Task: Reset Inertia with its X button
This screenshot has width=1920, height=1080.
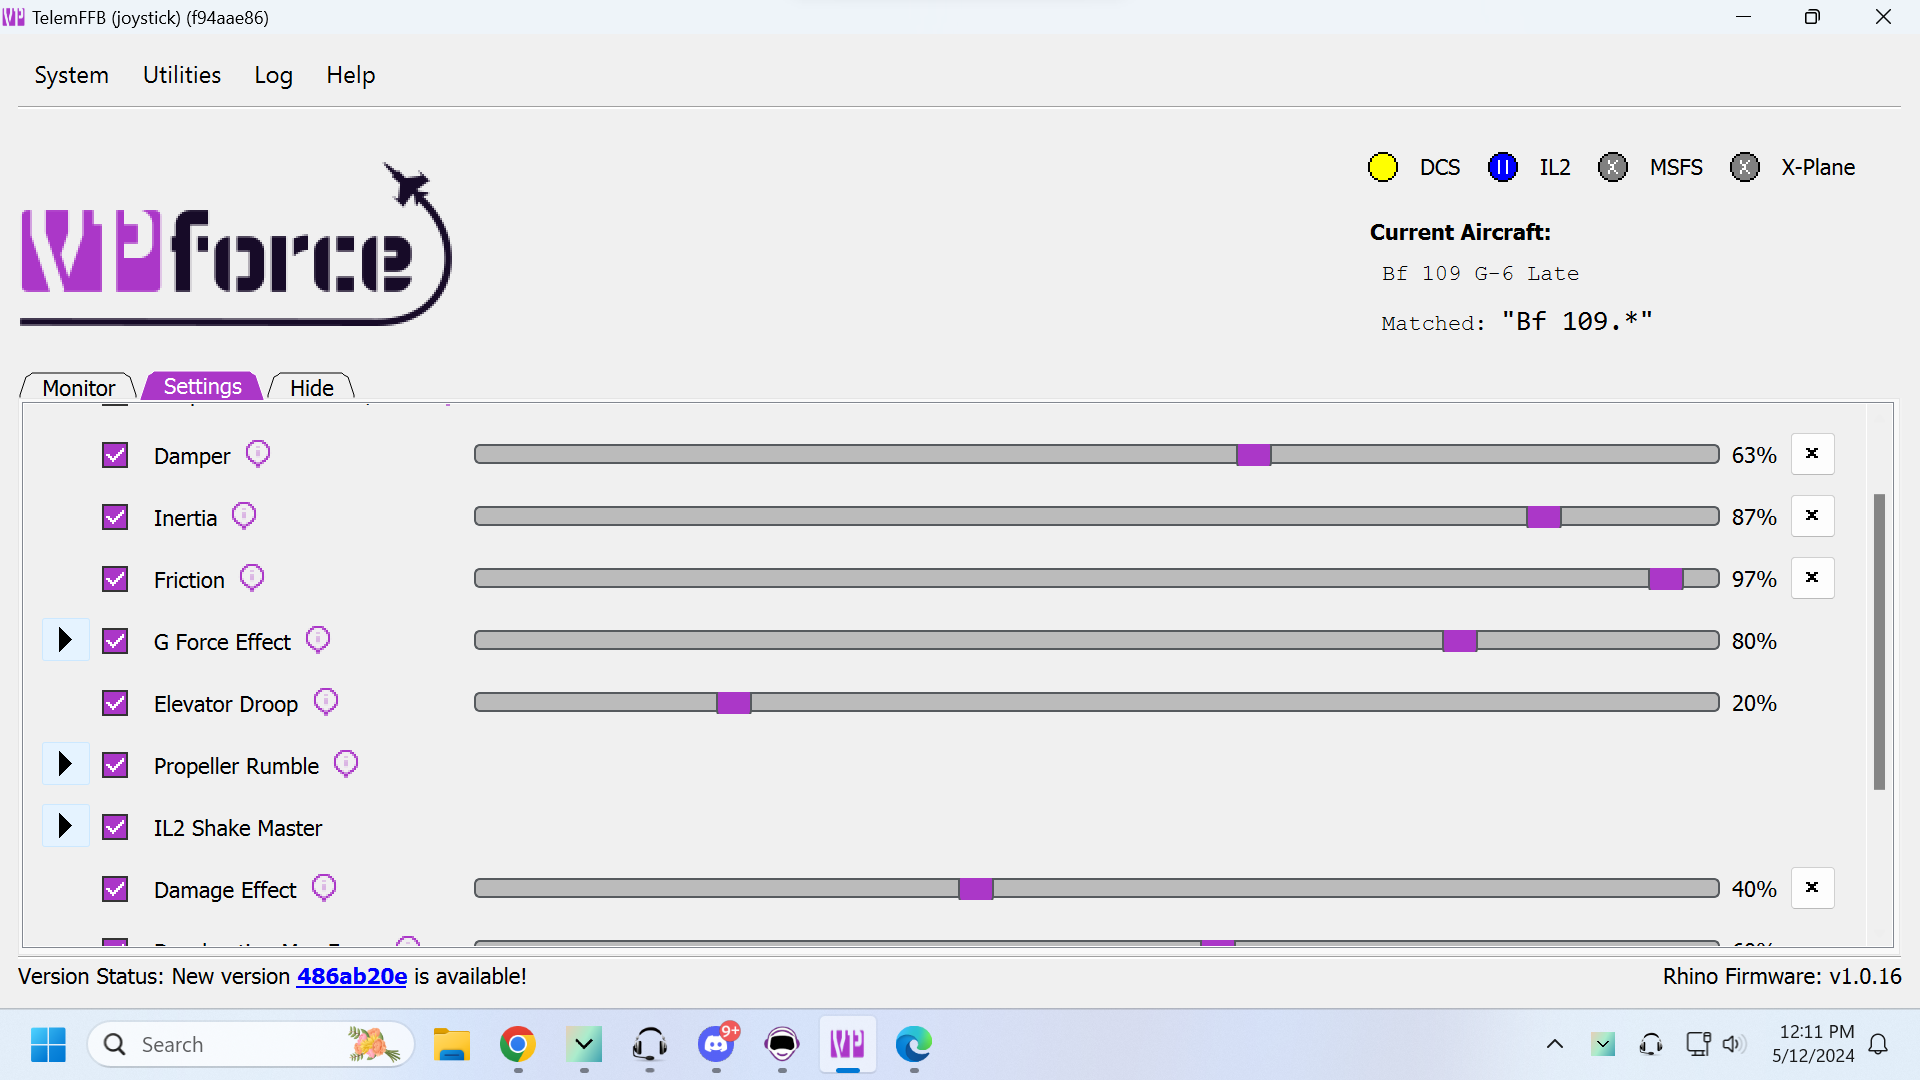Action: click(1812, 516)
